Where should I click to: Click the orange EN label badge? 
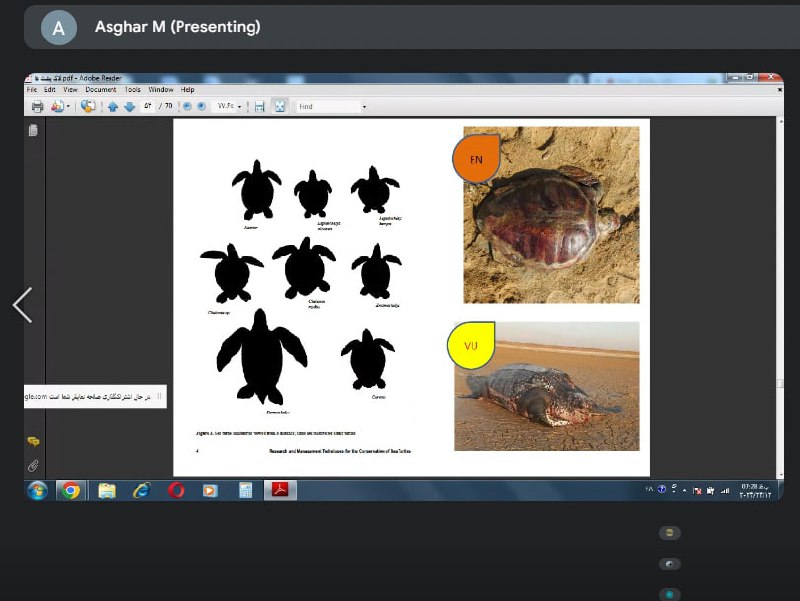(x=477, y=159)
